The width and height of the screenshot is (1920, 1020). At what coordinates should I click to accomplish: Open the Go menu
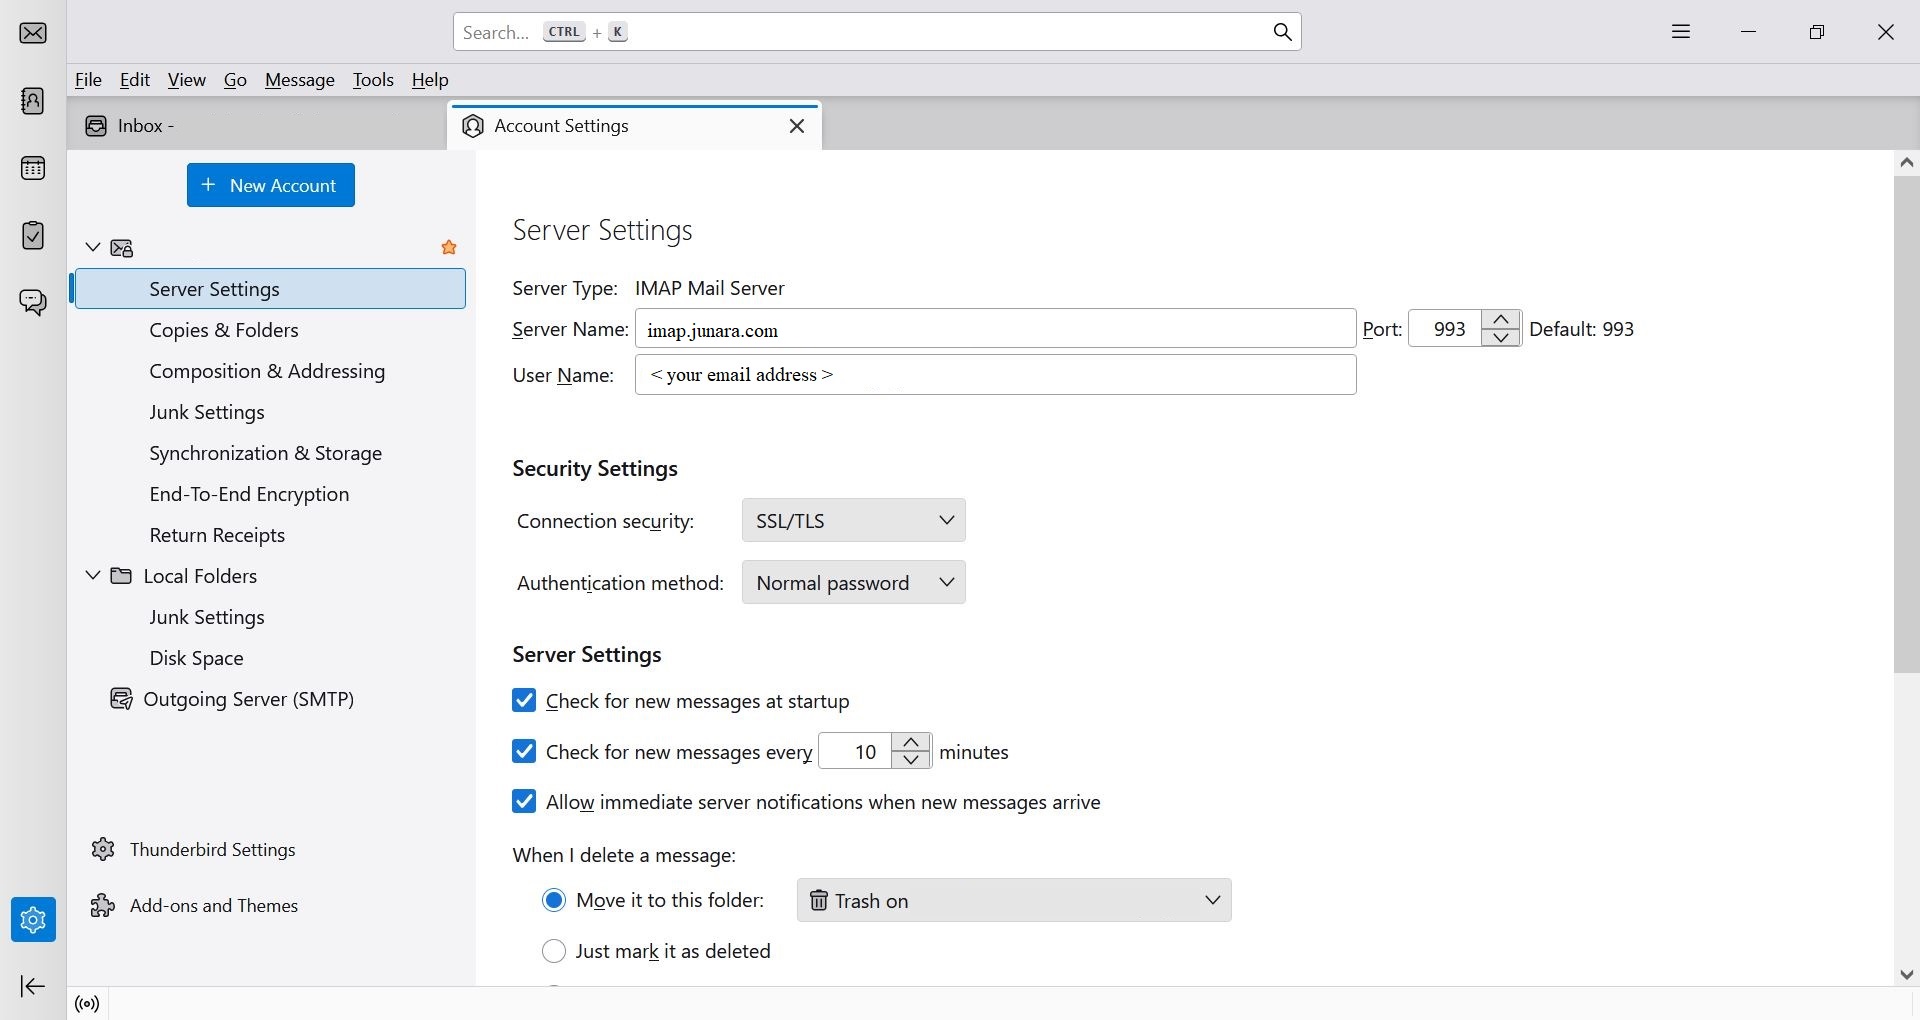[235, 80]
